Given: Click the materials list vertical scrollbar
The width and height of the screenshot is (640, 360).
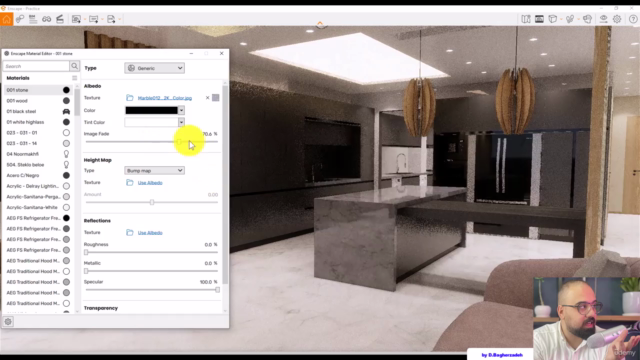Looking at the screenshot, I should pos(77,102).
